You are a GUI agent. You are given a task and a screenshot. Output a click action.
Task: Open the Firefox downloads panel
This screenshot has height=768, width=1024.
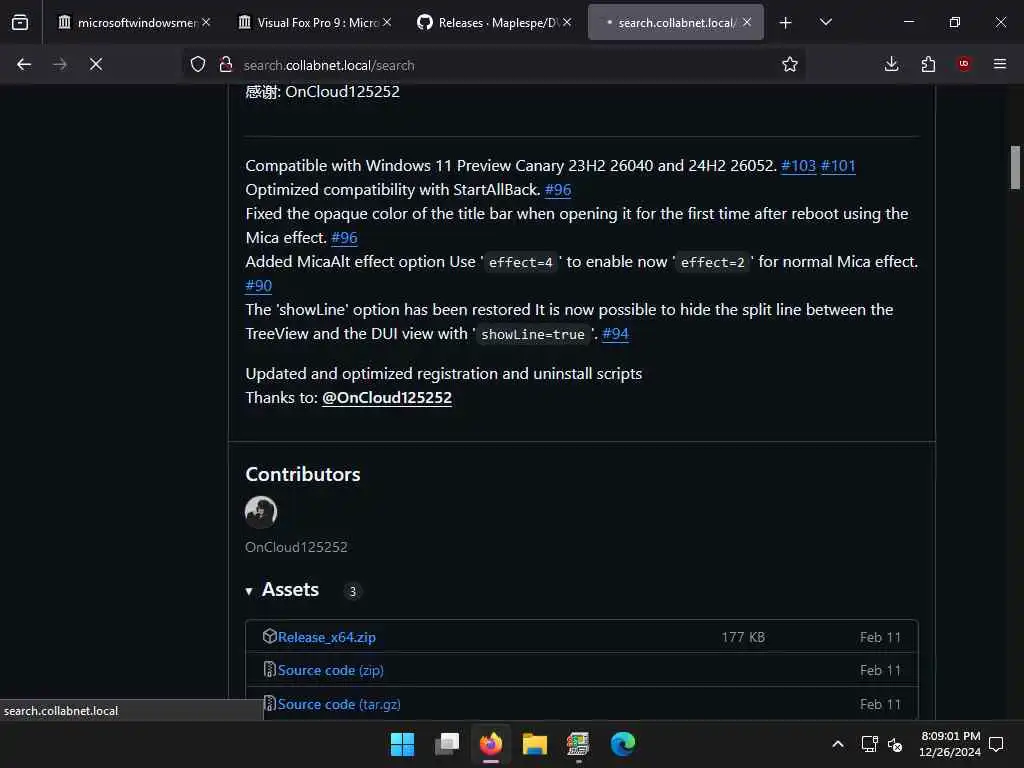click(891, 64)
